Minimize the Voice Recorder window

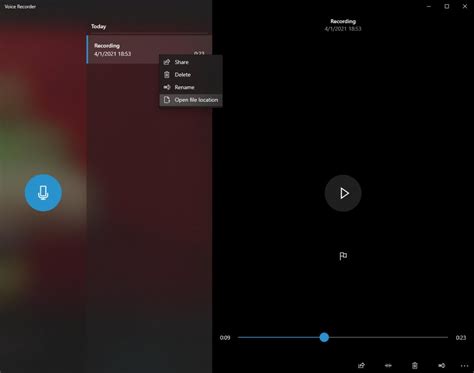(x=429, y=6)
